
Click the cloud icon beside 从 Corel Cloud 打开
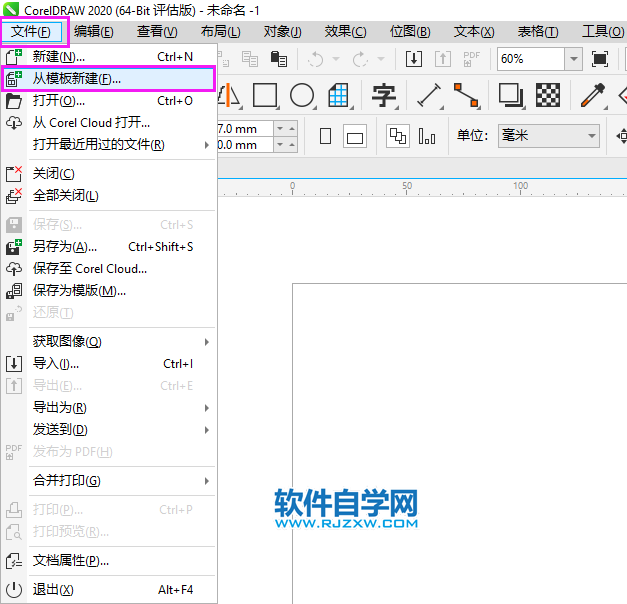(x=14, y=123)
